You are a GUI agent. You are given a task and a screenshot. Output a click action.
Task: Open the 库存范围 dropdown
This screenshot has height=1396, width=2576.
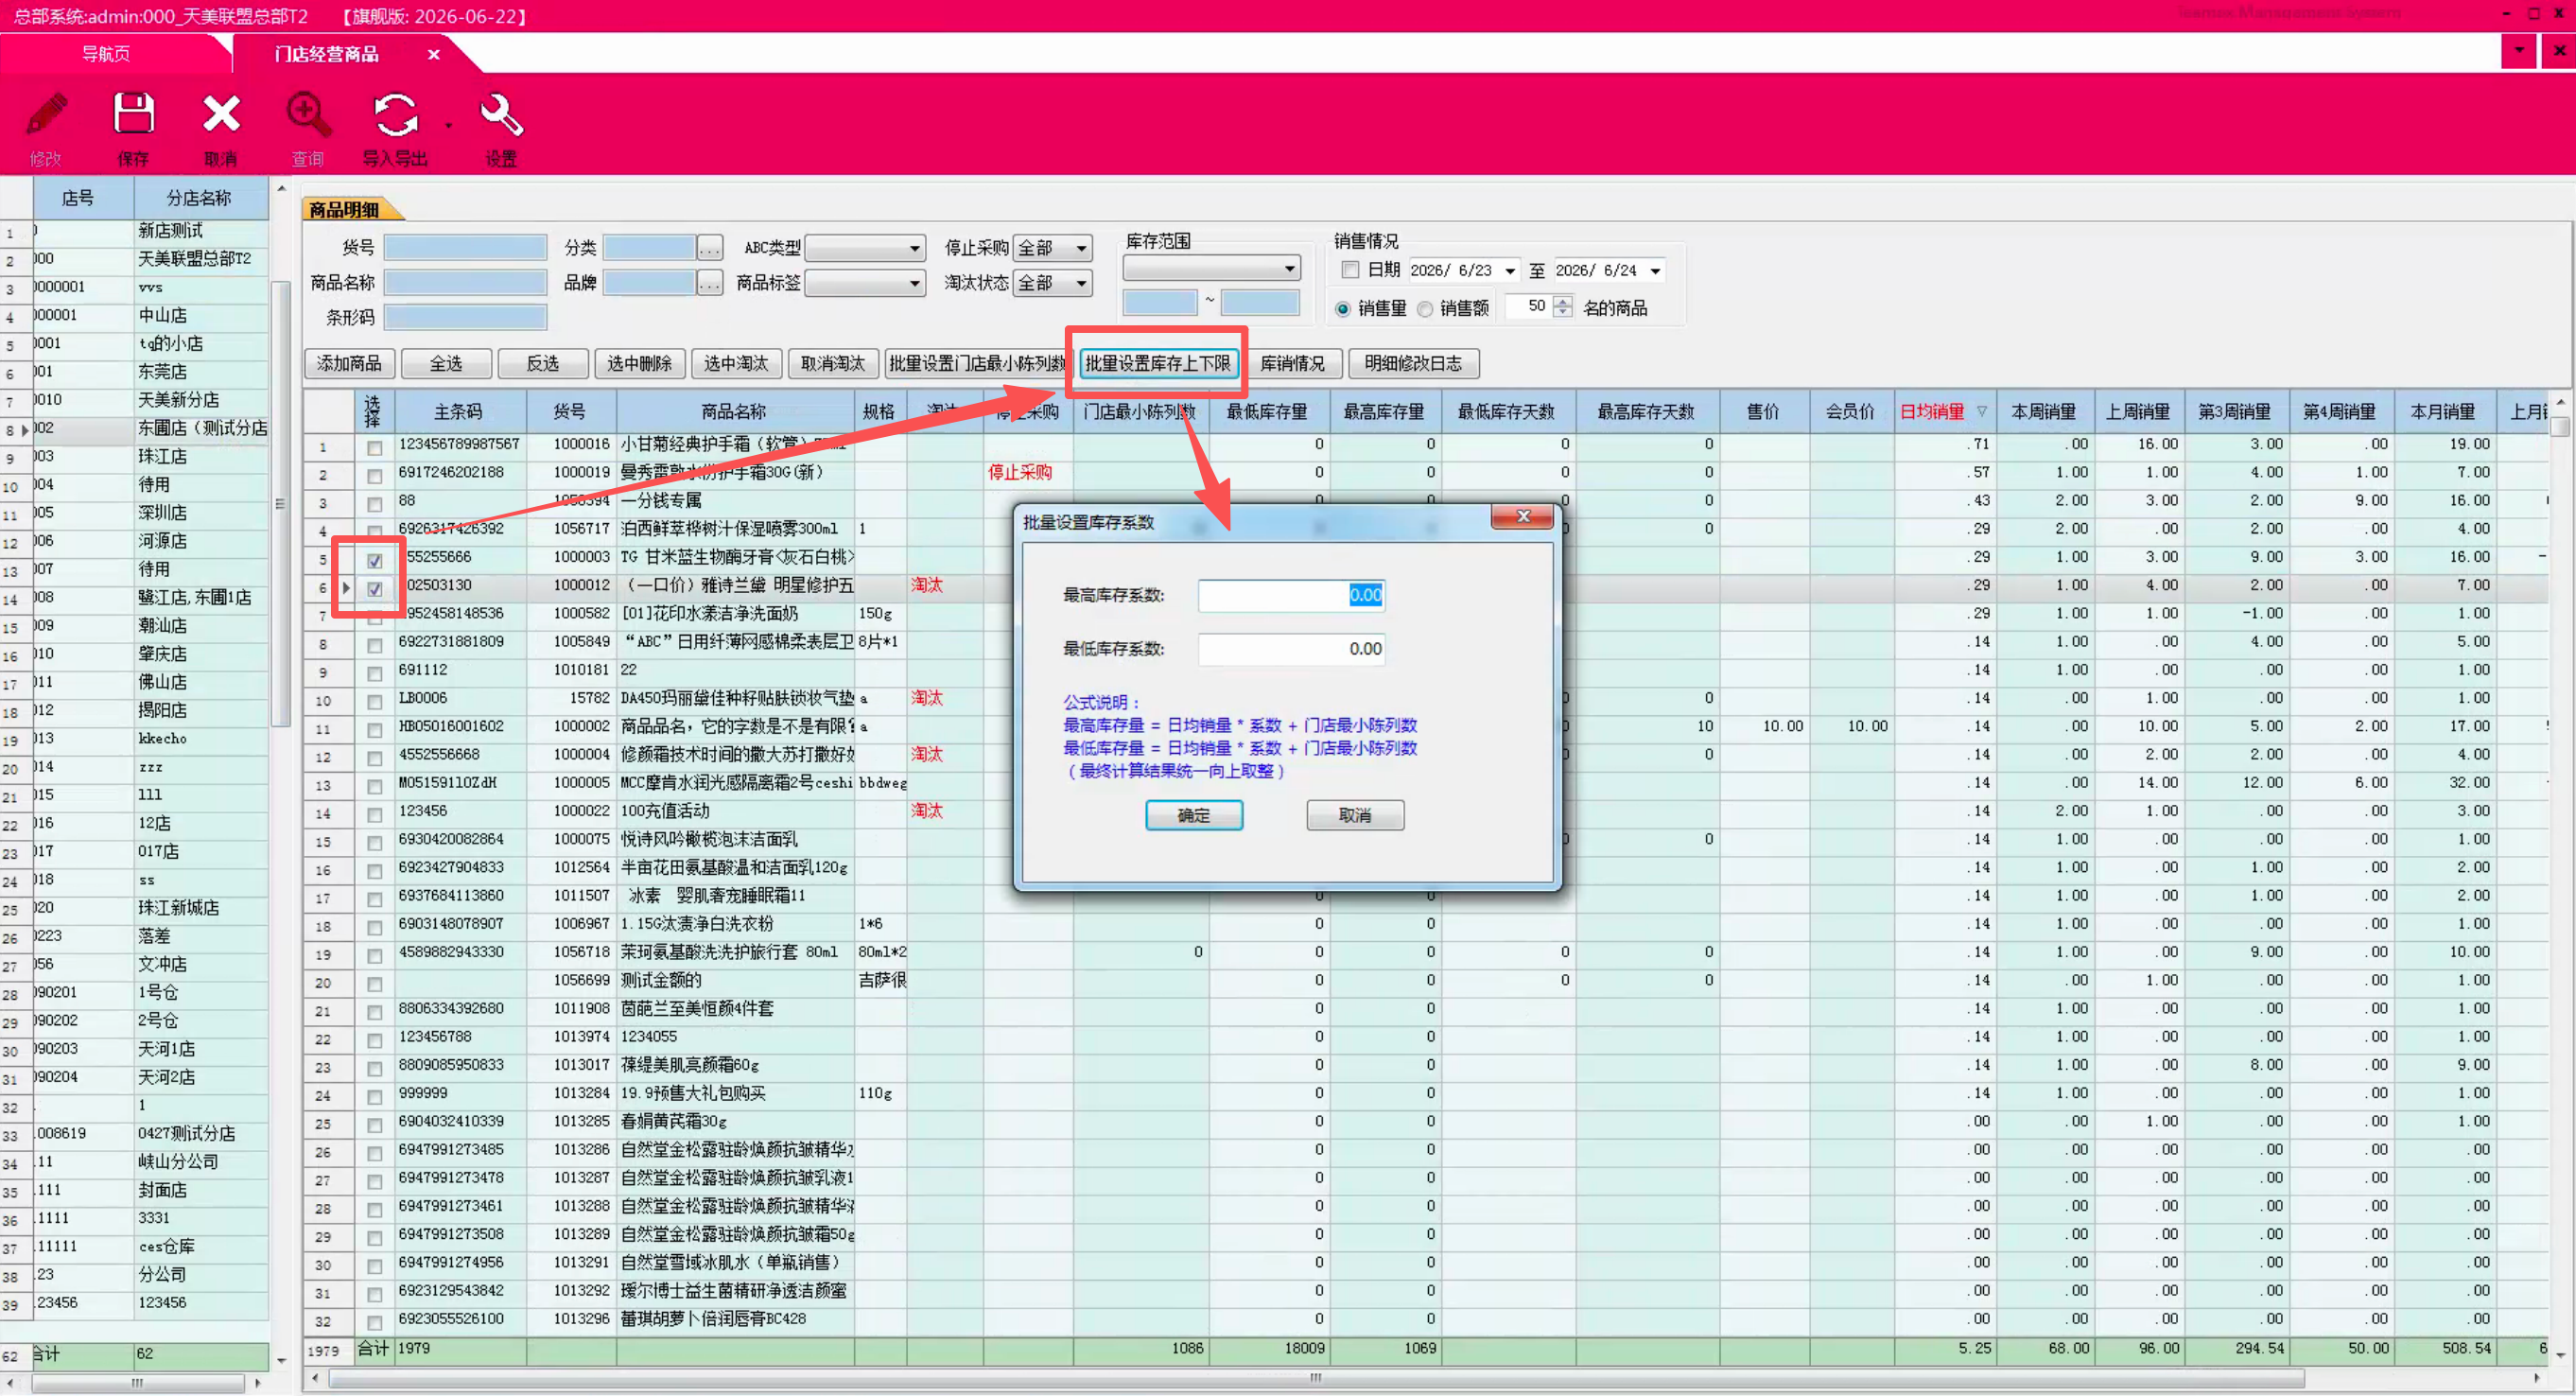click(x=1211, y=268)
